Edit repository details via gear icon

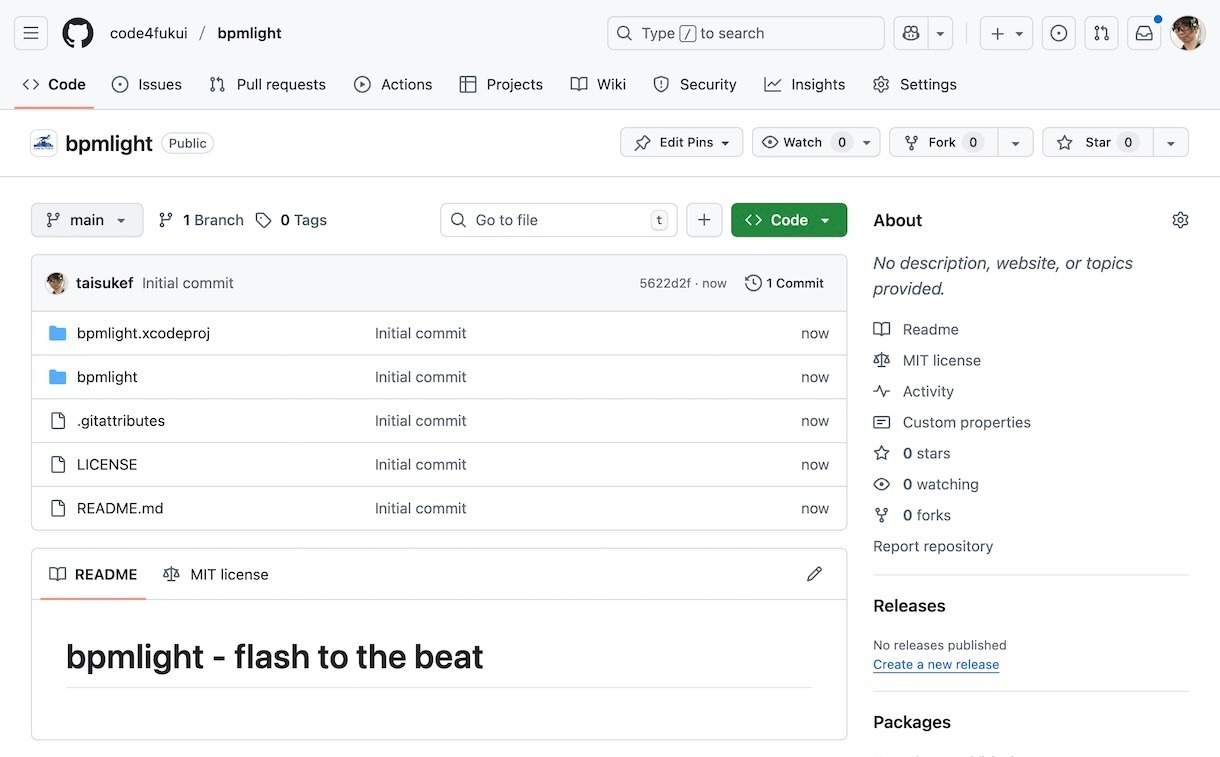(1180, 220)
